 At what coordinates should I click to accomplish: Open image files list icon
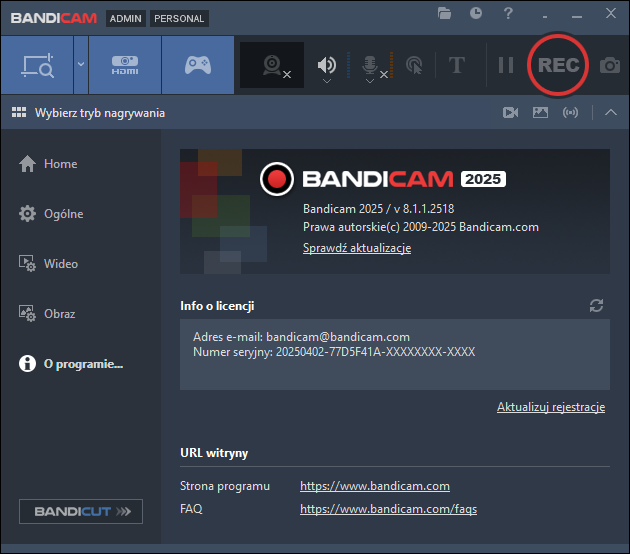pos(540,112)
